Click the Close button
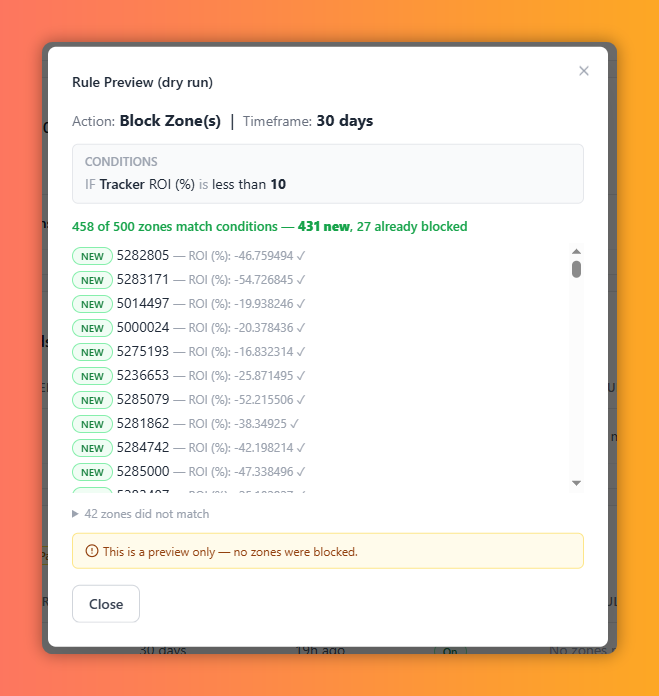The width and height of the screenshot is (659, 696). 106,604
